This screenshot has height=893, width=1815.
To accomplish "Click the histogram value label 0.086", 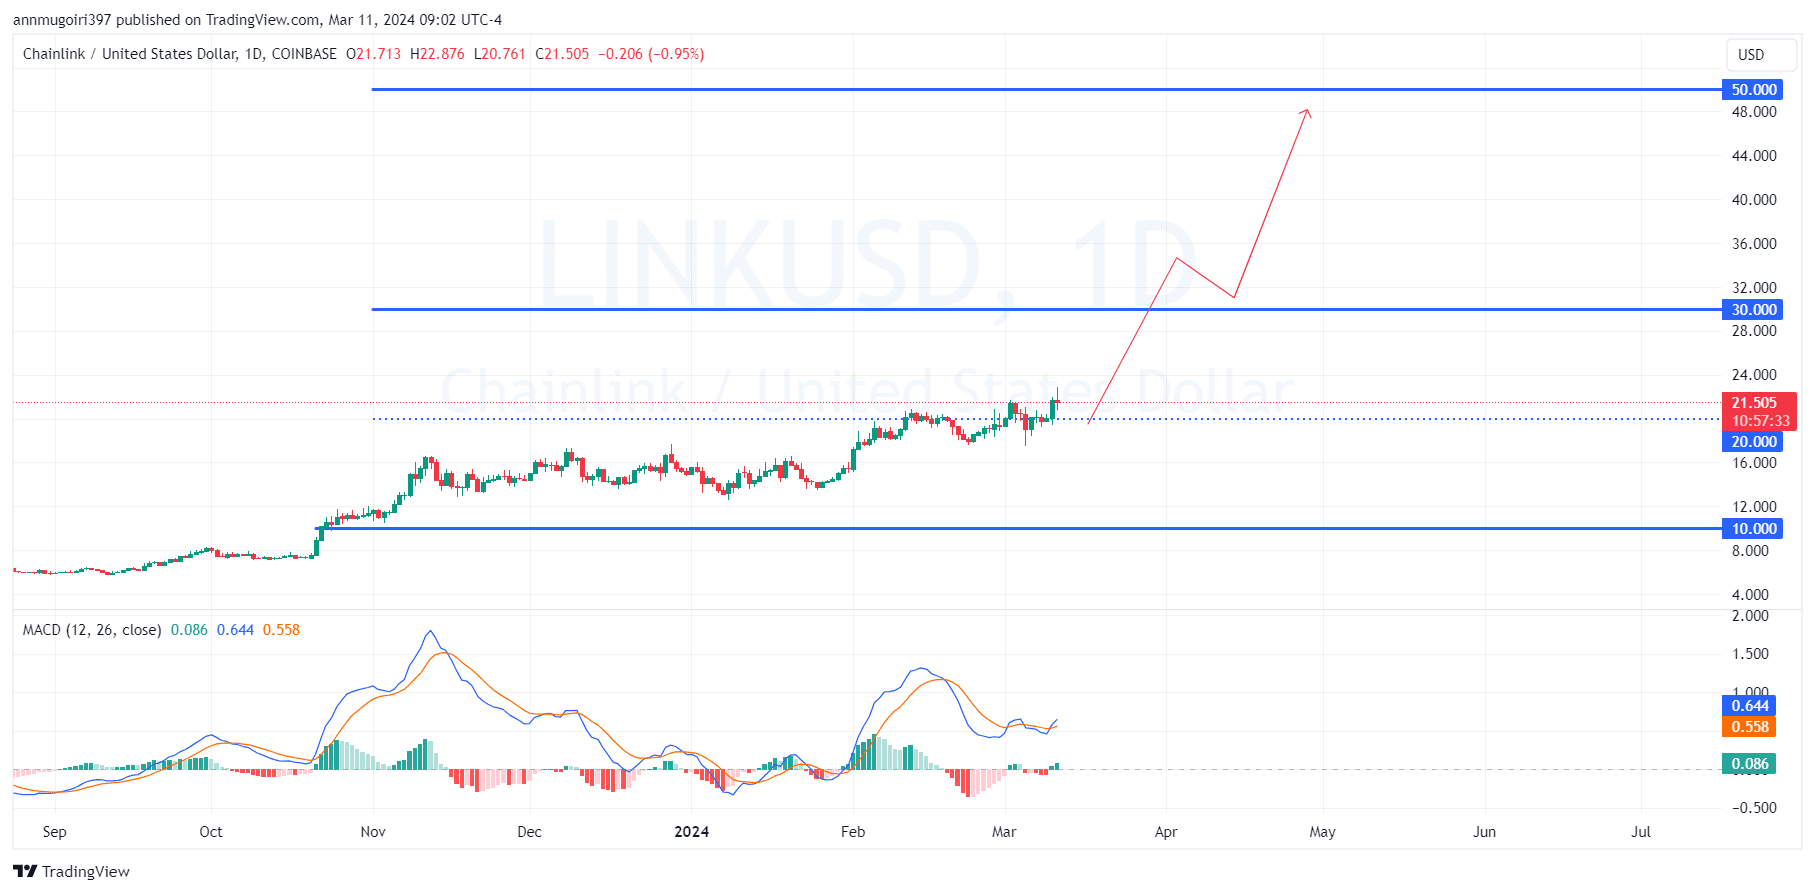I will (x=1749, y=764).
